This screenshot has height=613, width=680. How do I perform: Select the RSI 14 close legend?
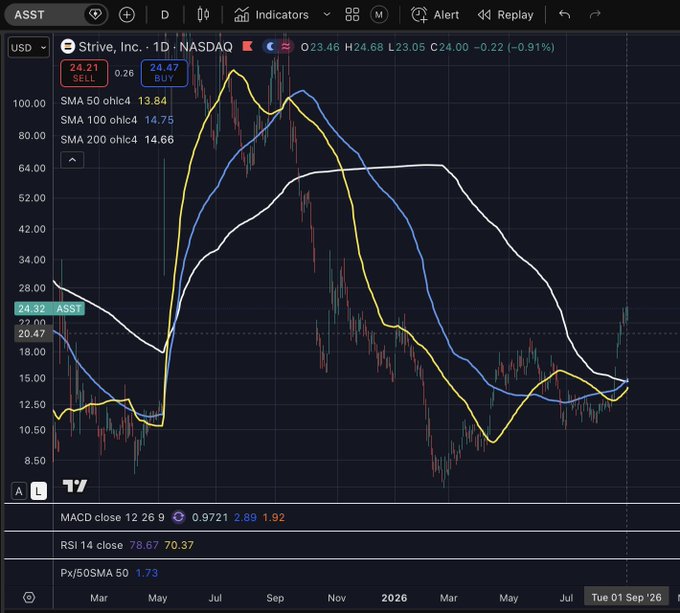tap(92, 545)
